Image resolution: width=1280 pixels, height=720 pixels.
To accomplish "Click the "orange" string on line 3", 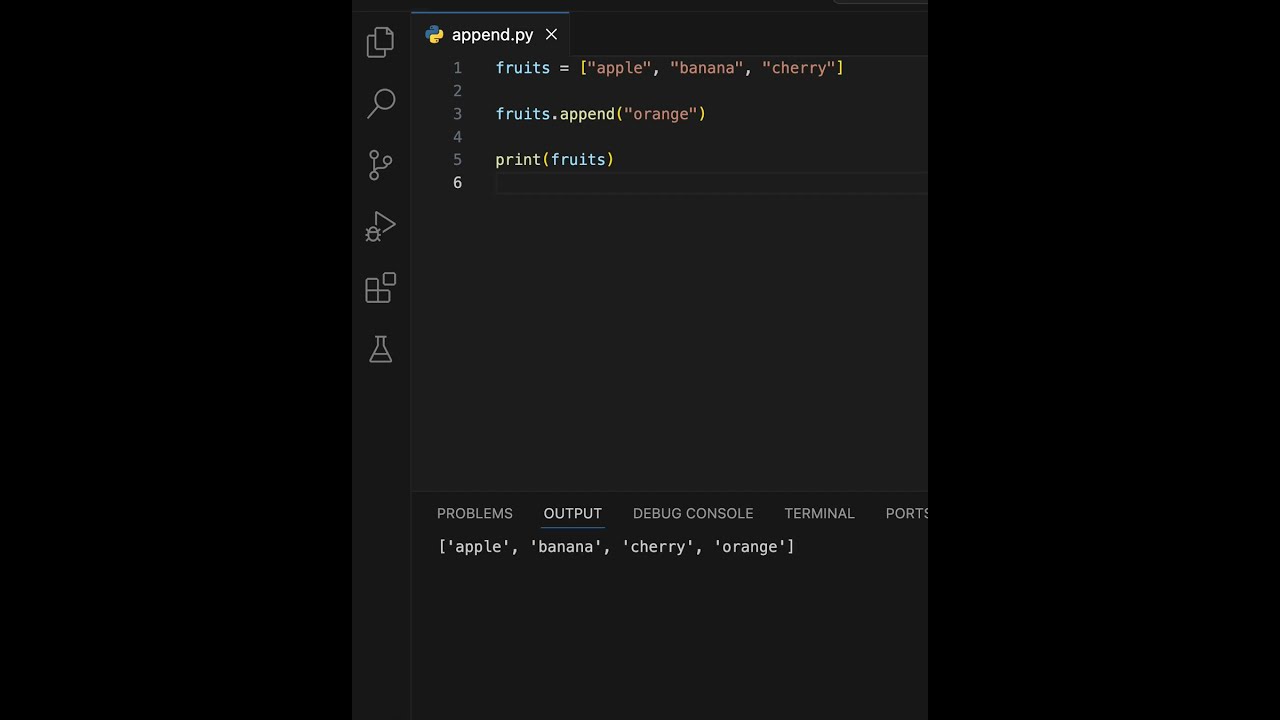I will pos(661,114).
